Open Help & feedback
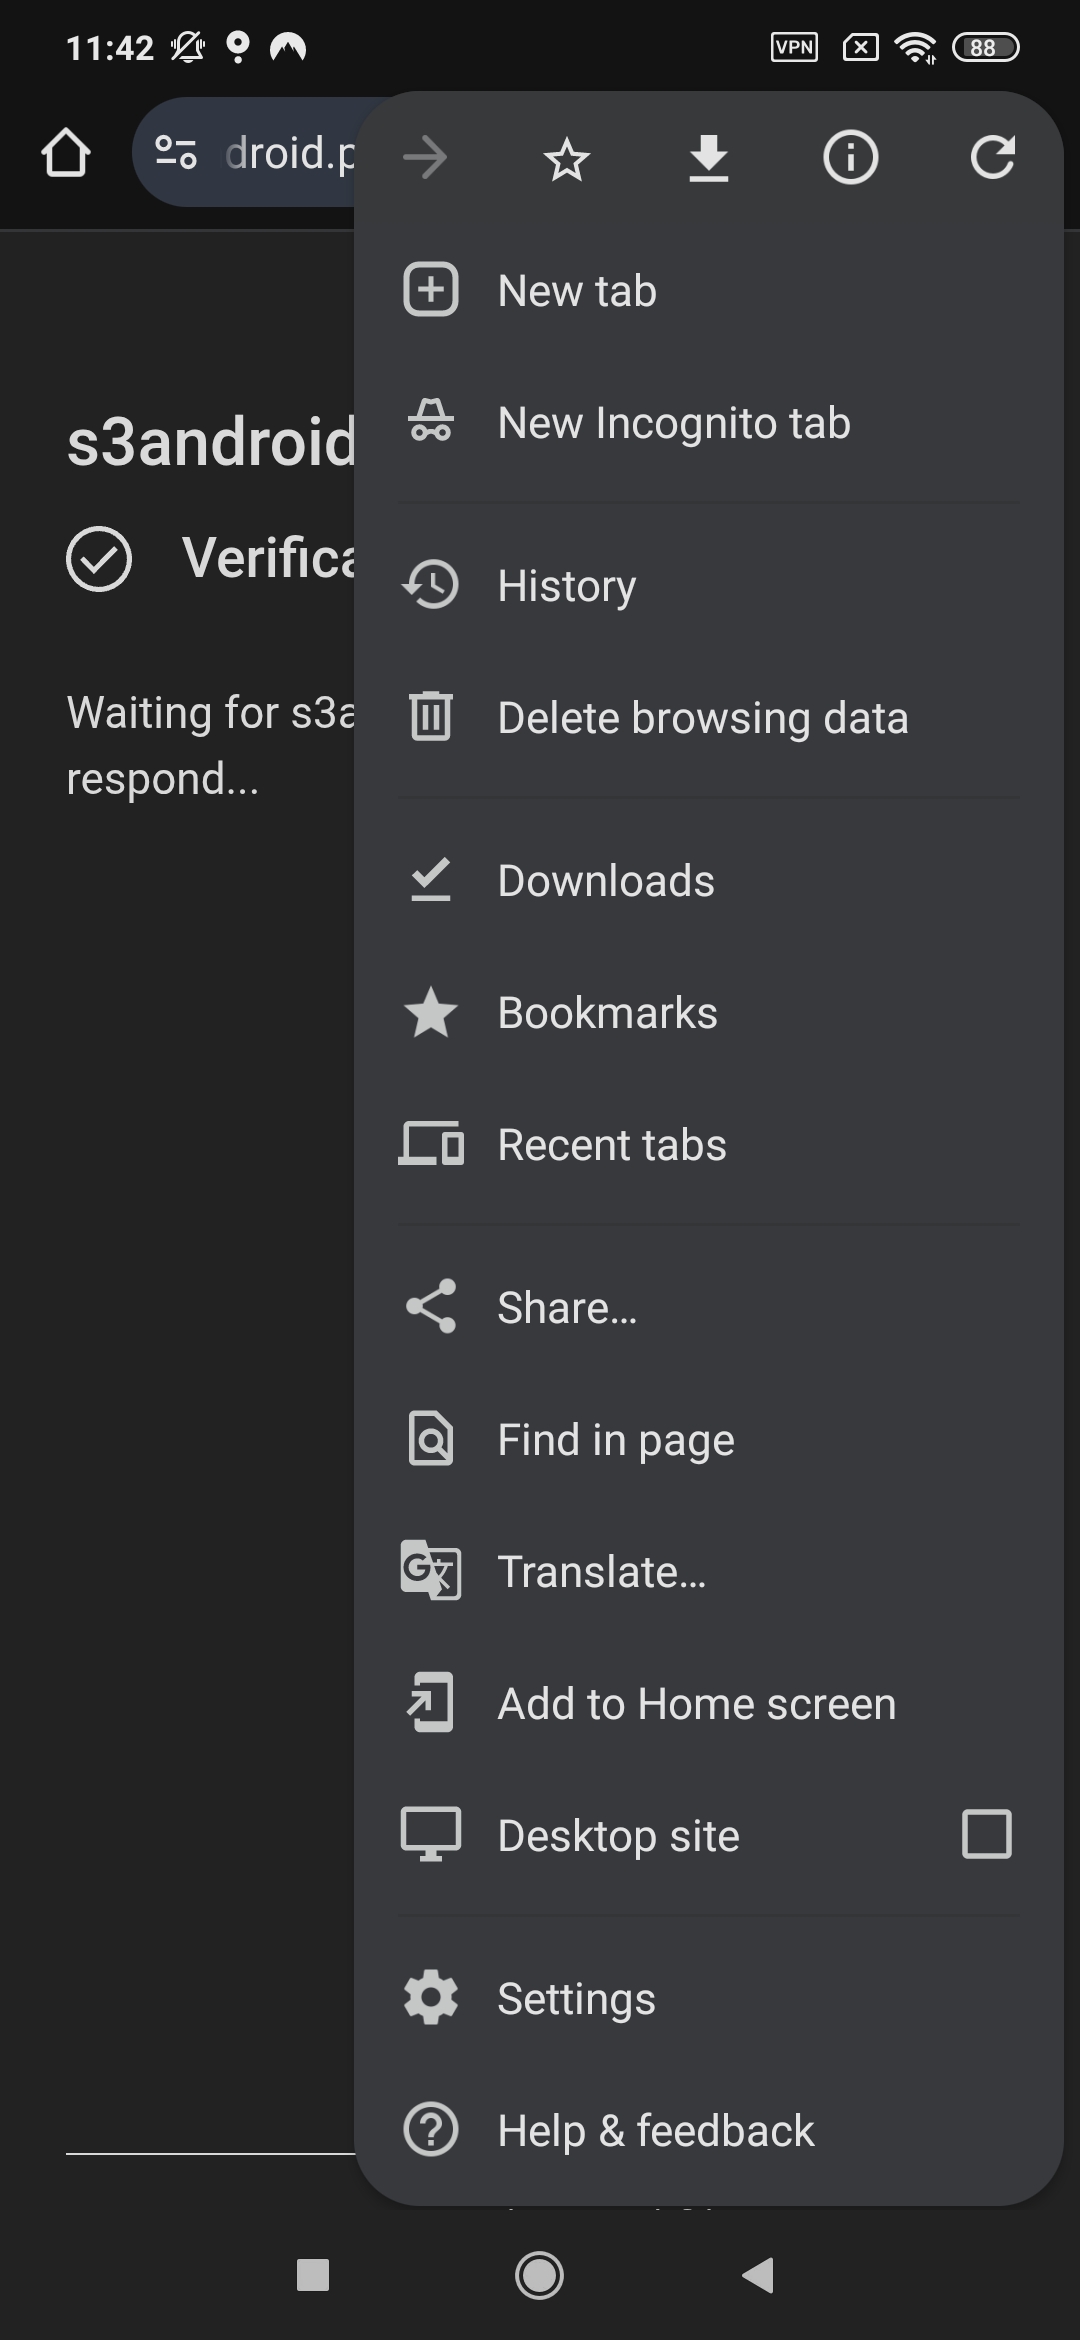This screenshot has width=1080, height=2340. [655, 2129]
